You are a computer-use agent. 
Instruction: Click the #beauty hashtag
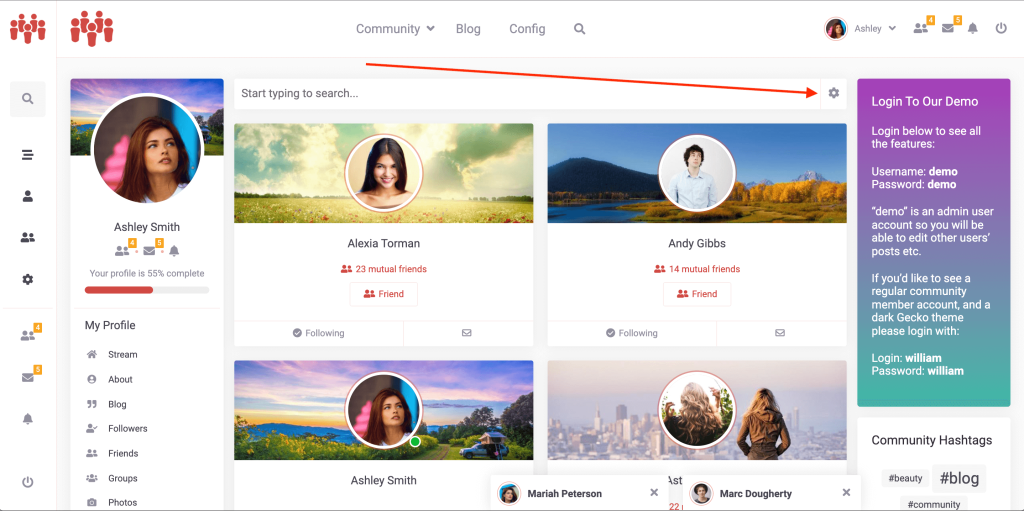(x=906, y=478)
